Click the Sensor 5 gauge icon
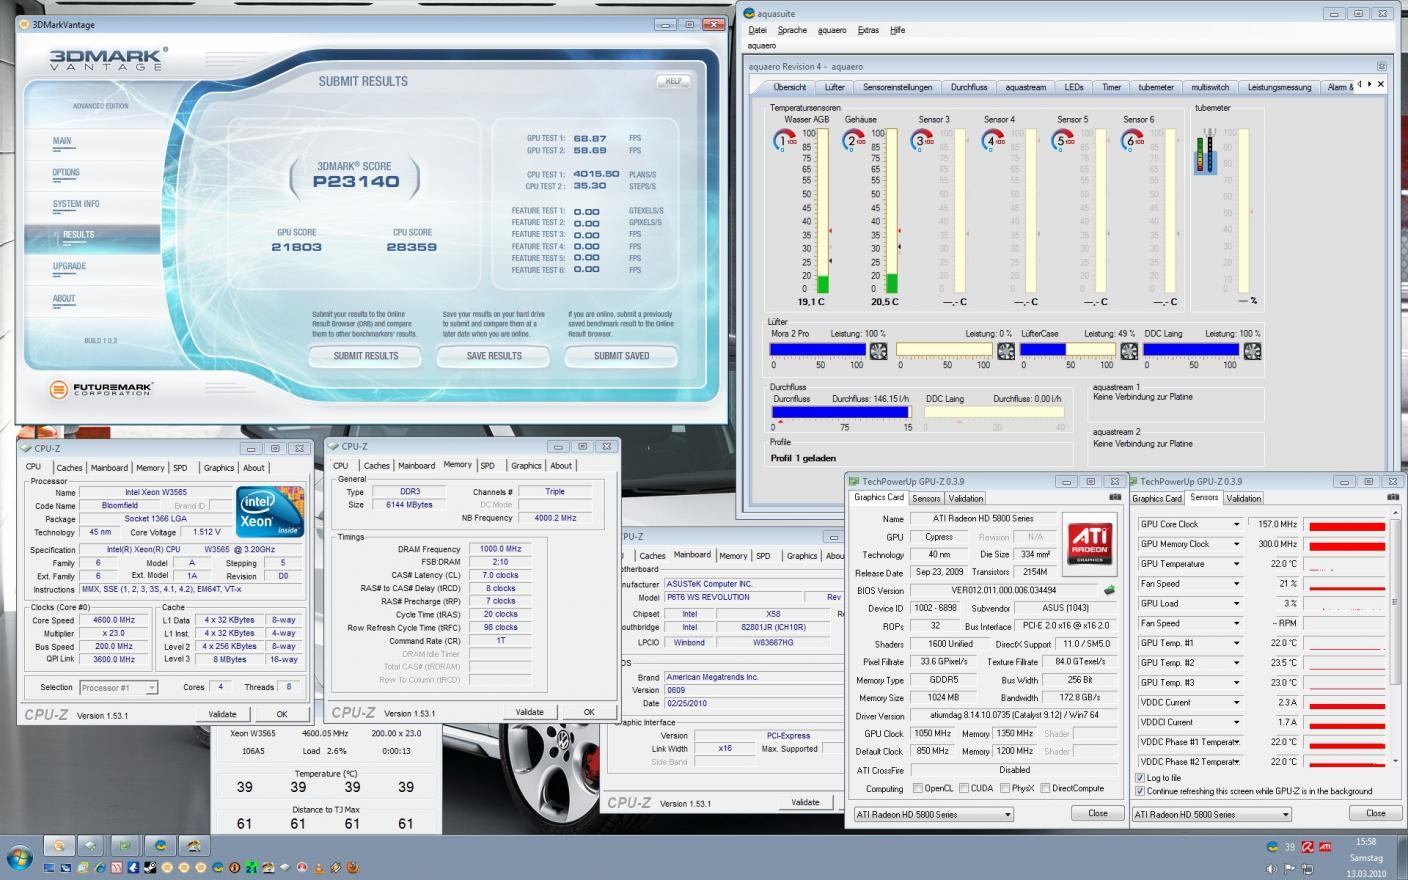The width and height of the screenshot is (1408, 880). click(1061, 140)
